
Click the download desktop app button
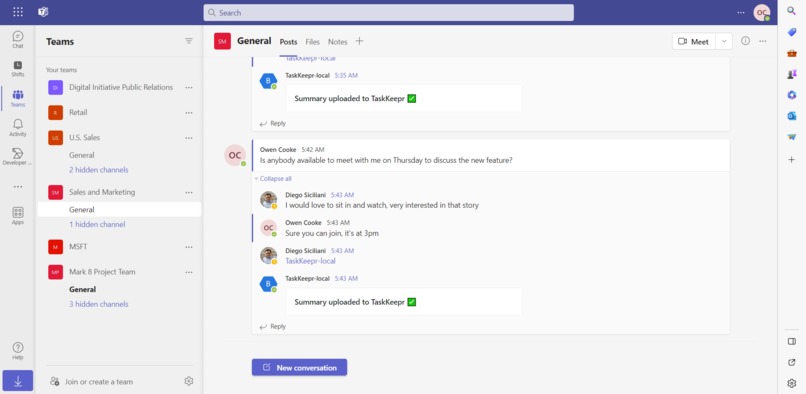tap(18, 381)
